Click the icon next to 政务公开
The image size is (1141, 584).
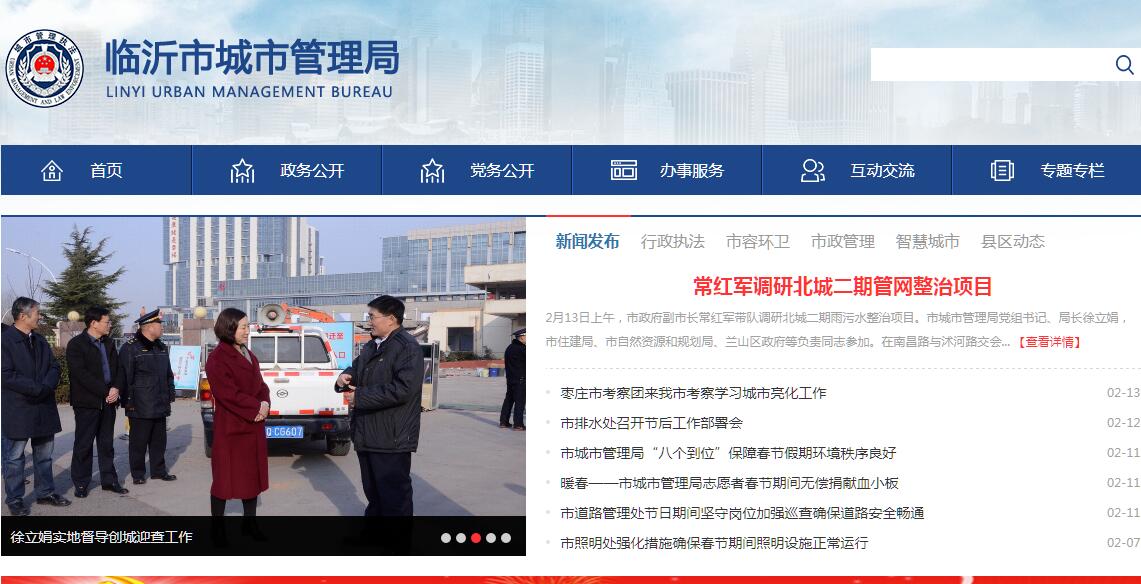(242, 171)
